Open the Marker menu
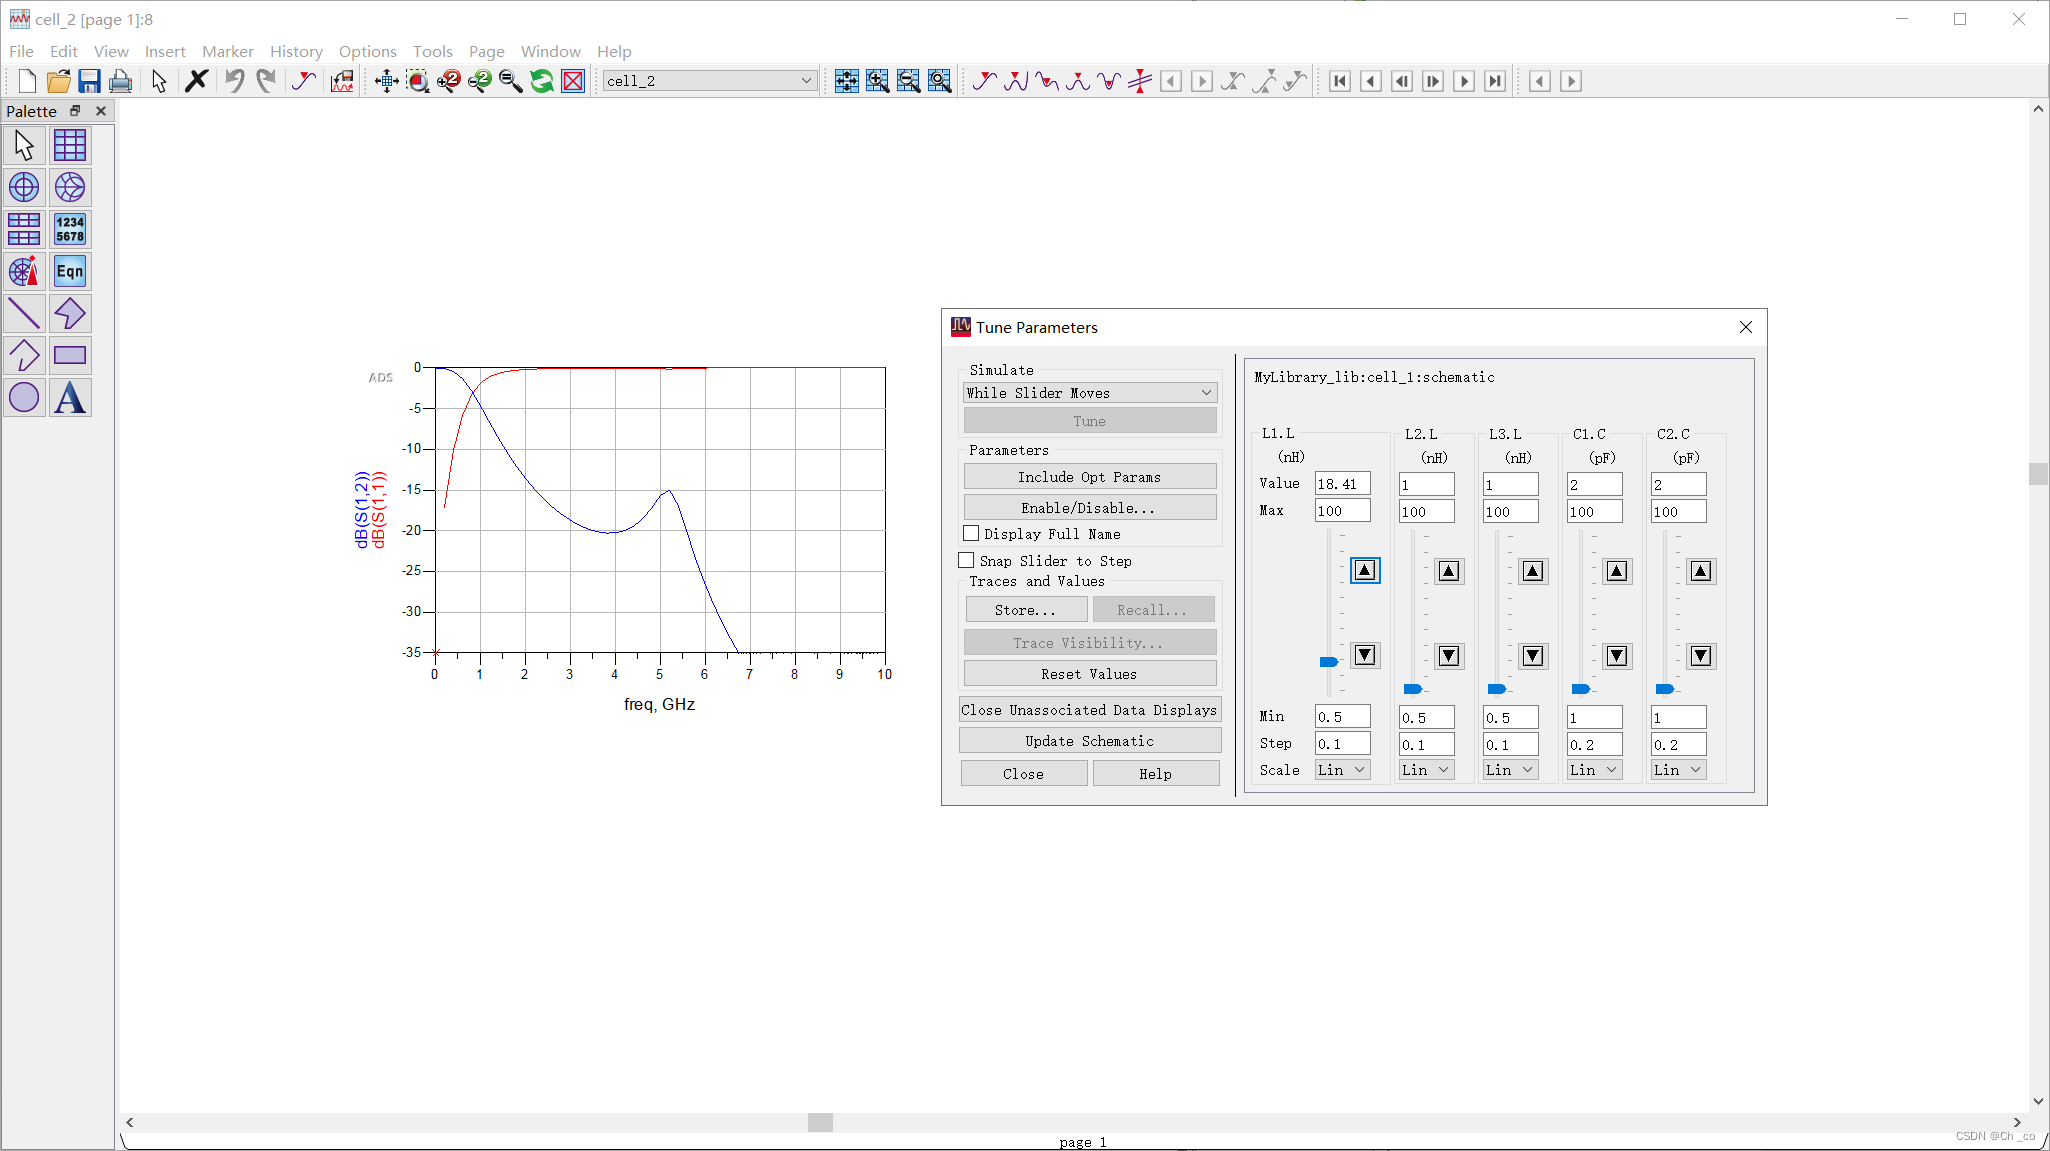 point(227,51)
